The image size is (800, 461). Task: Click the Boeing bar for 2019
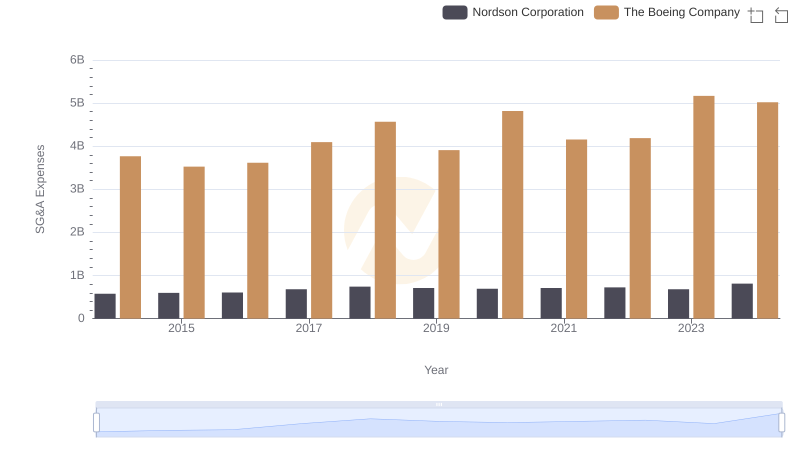tap(449, 234)
